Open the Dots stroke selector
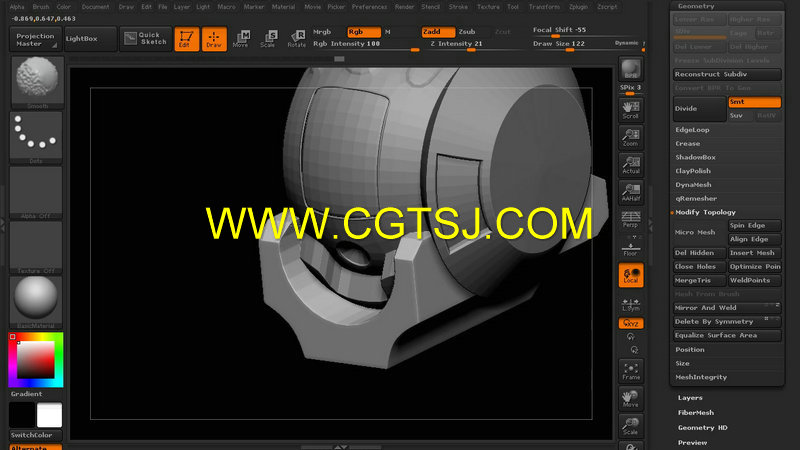Viewport: 800px width, 450px height. pyautogui.click(x=36, y=138)
